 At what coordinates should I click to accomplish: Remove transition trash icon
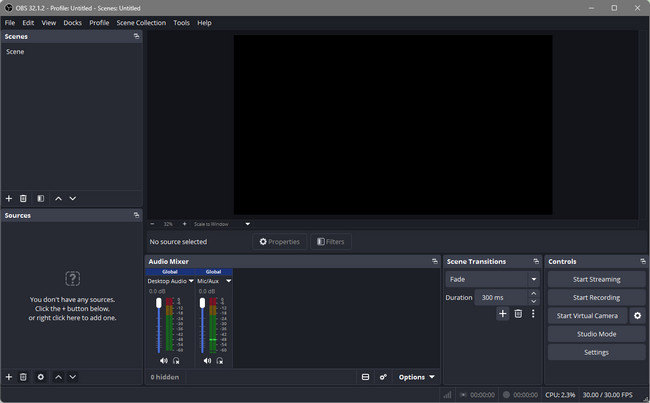(518, 313)
